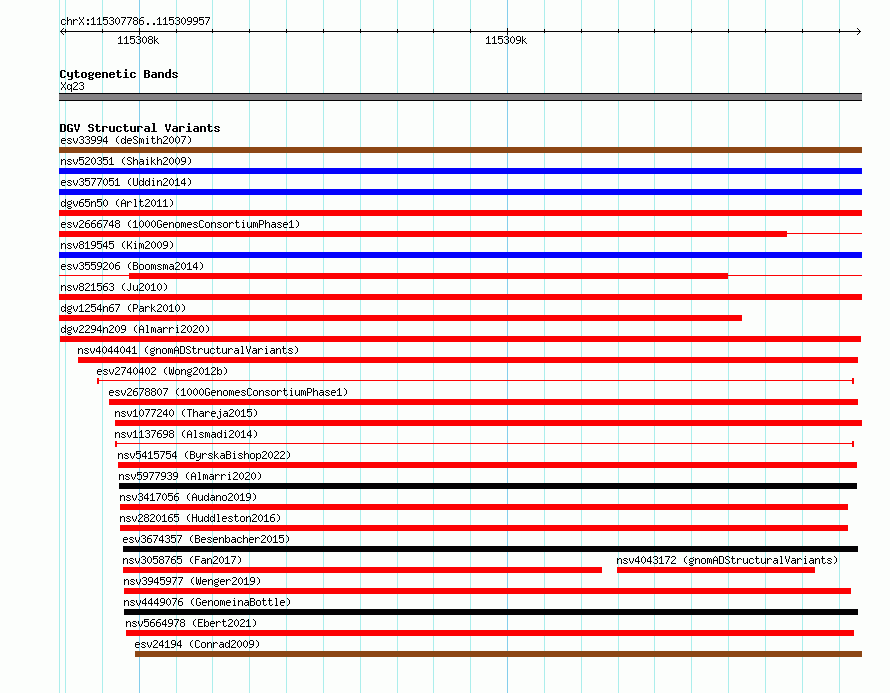Click nsv4449076 (GenomeinaBottle) label
This screenshot has height=693, width=890.
[207, 602]
